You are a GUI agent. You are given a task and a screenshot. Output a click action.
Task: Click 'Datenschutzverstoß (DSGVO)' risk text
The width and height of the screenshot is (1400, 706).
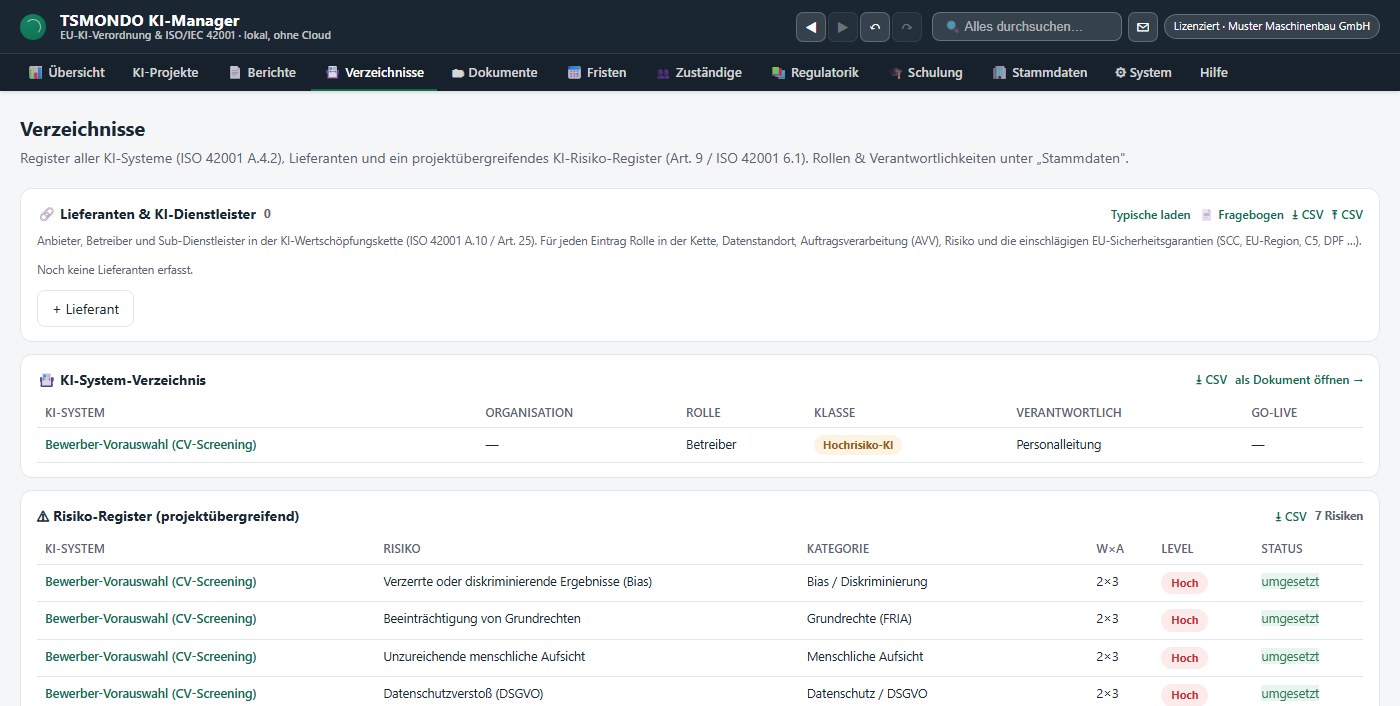(463, 694)
